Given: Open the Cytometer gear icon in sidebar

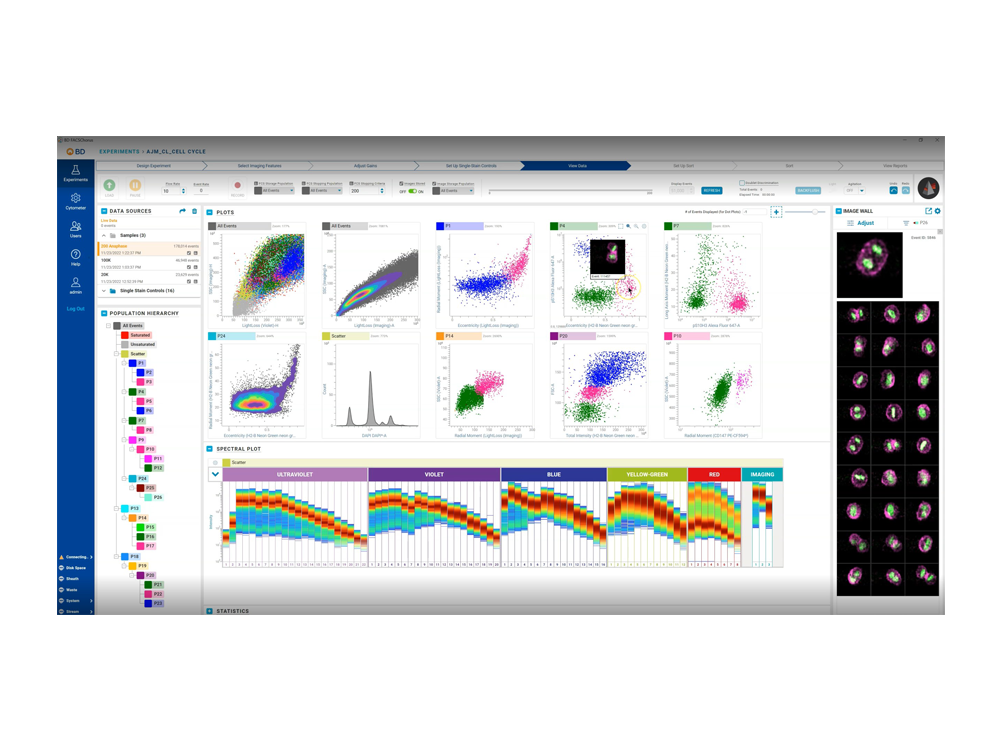Looking at the screenshot, I should click(x=75, y=198).
